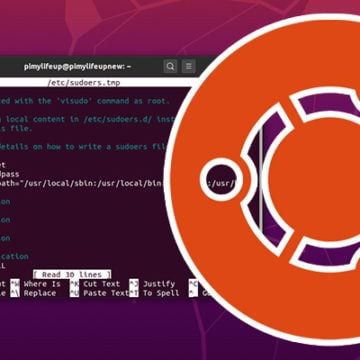Place cursor on the 'visudo' command line
360x360 pixels.
point(85,101)
